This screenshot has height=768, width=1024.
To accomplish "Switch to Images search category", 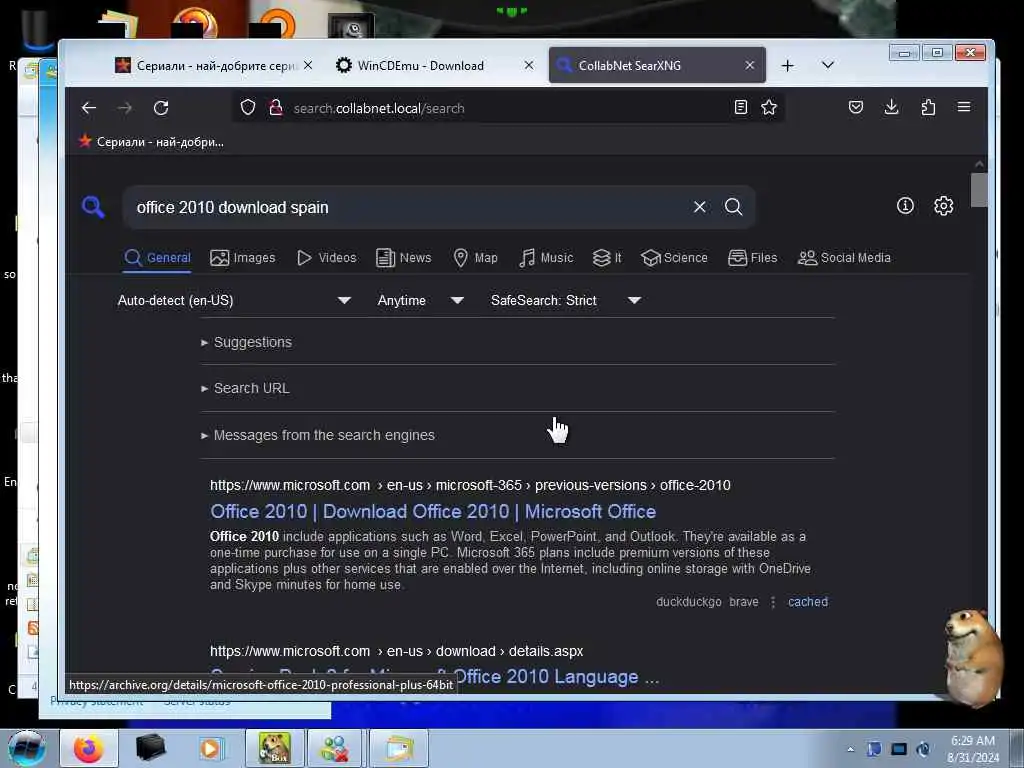I will [x=243, y=258].
